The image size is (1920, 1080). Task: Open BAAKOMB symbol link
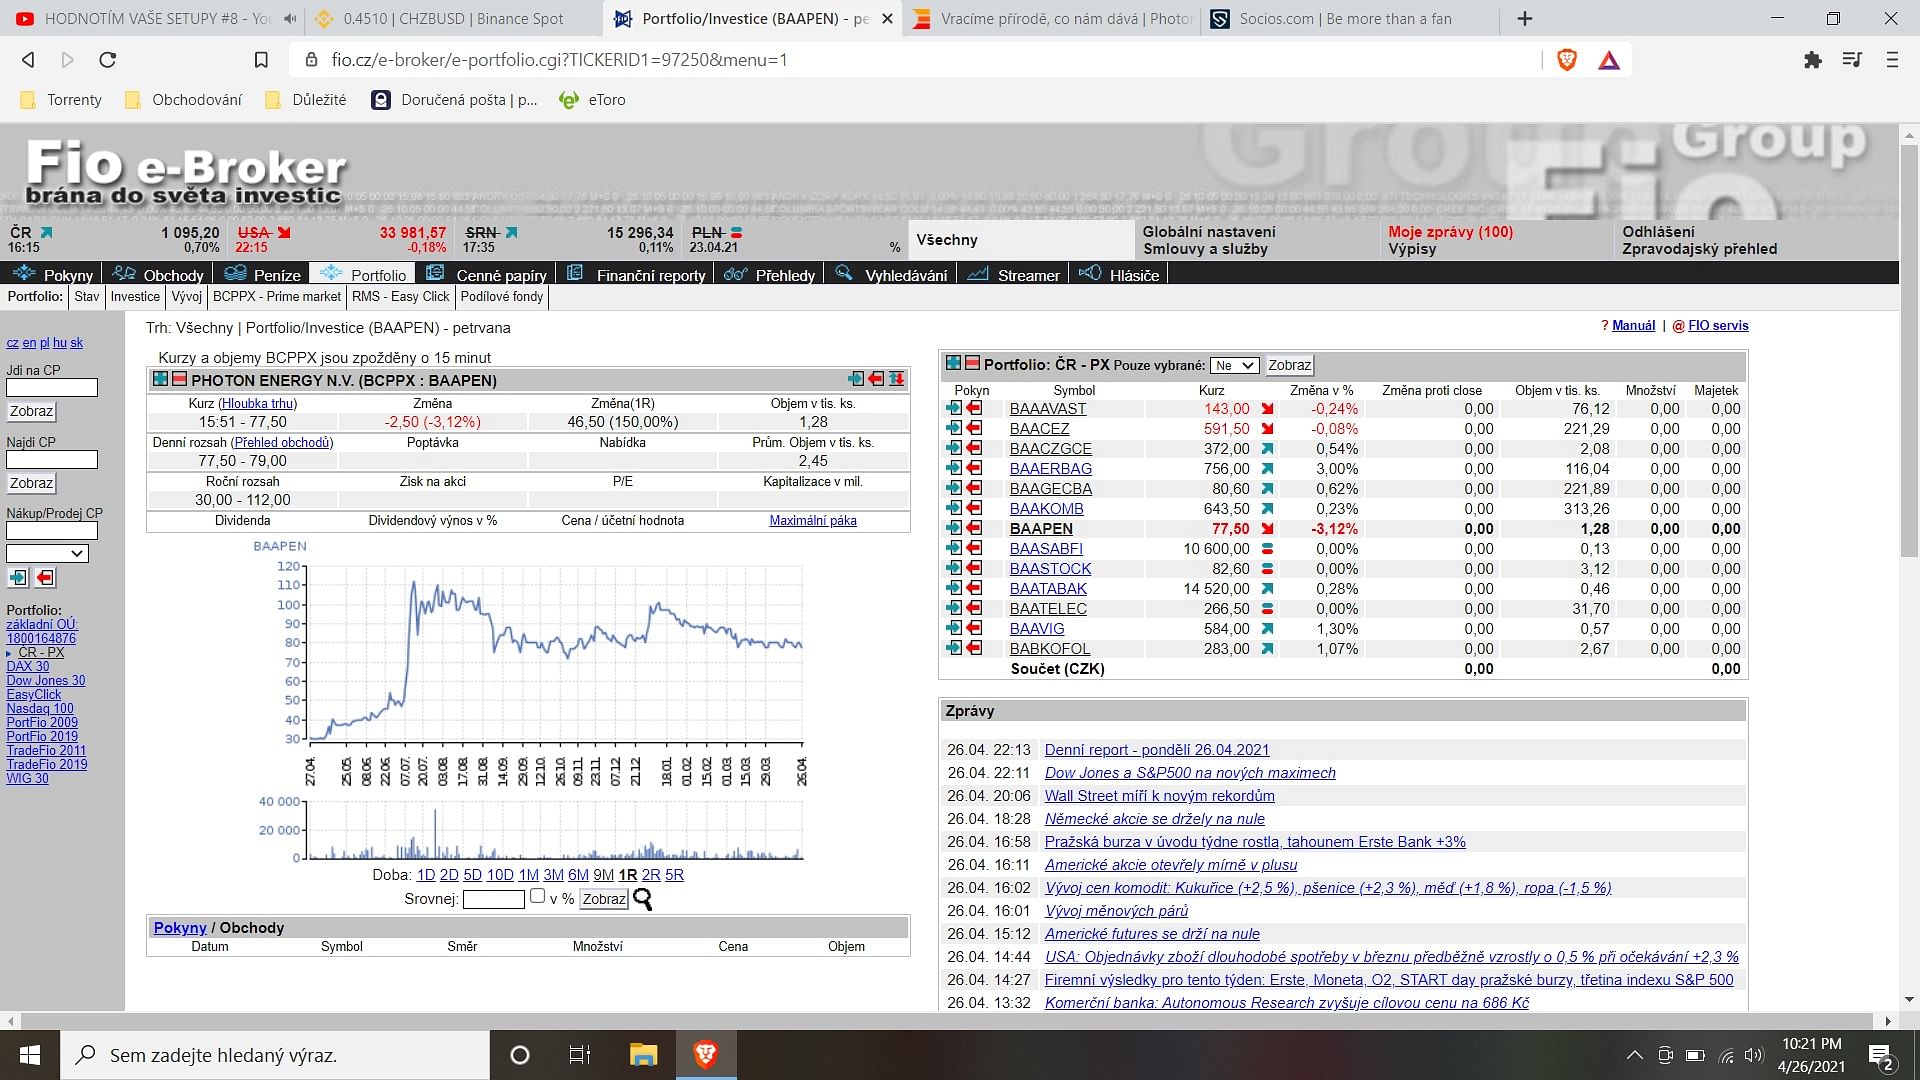(x=1046, y=508)
